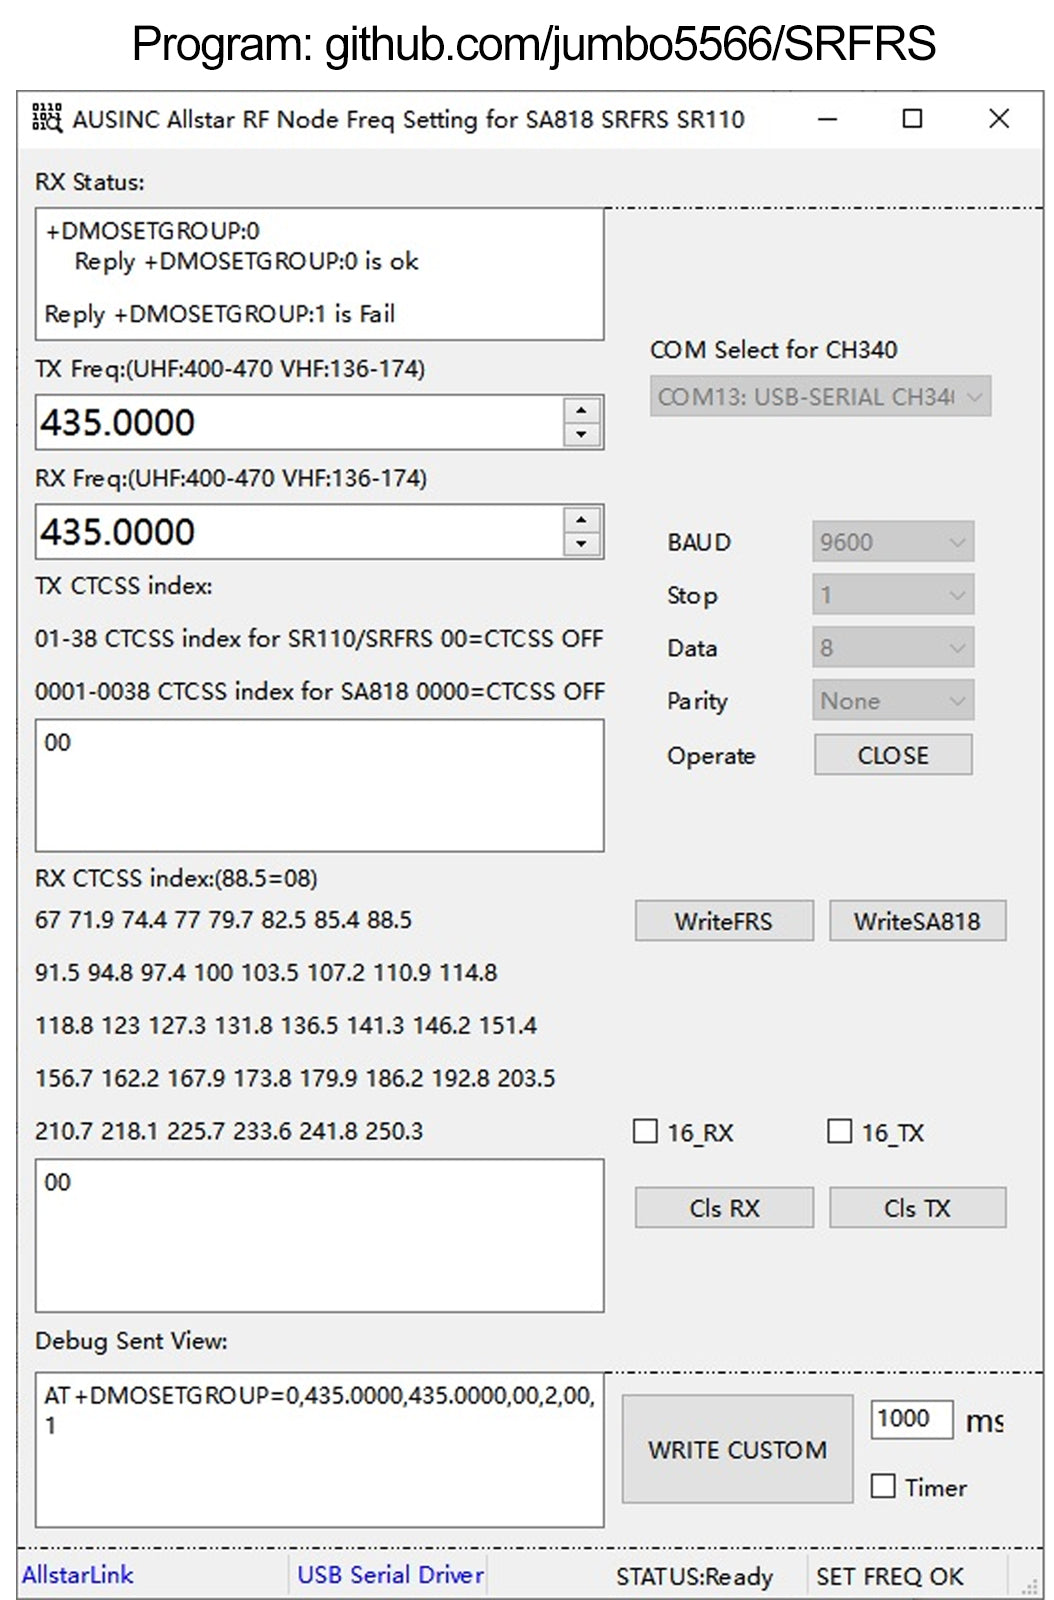Decrease TX Freq with the down arrow

click(581, 435)
